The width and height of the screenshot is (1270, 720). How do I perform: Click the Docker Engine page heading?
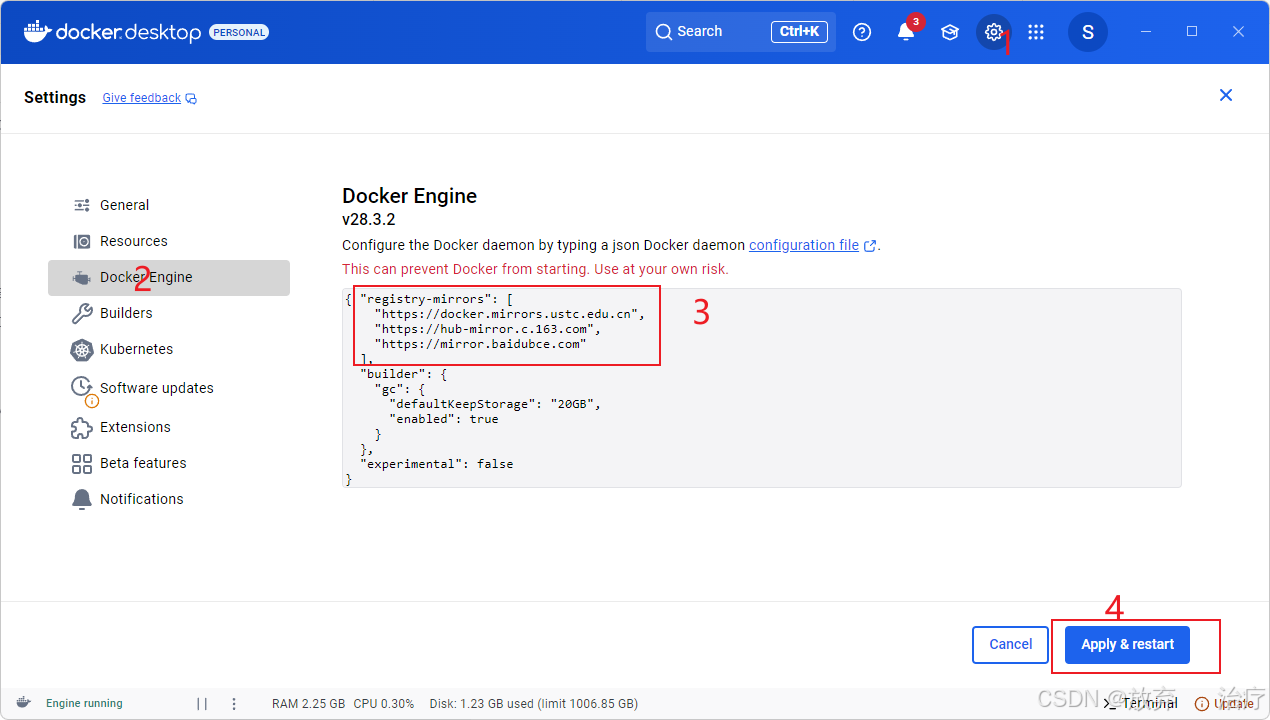409,196
